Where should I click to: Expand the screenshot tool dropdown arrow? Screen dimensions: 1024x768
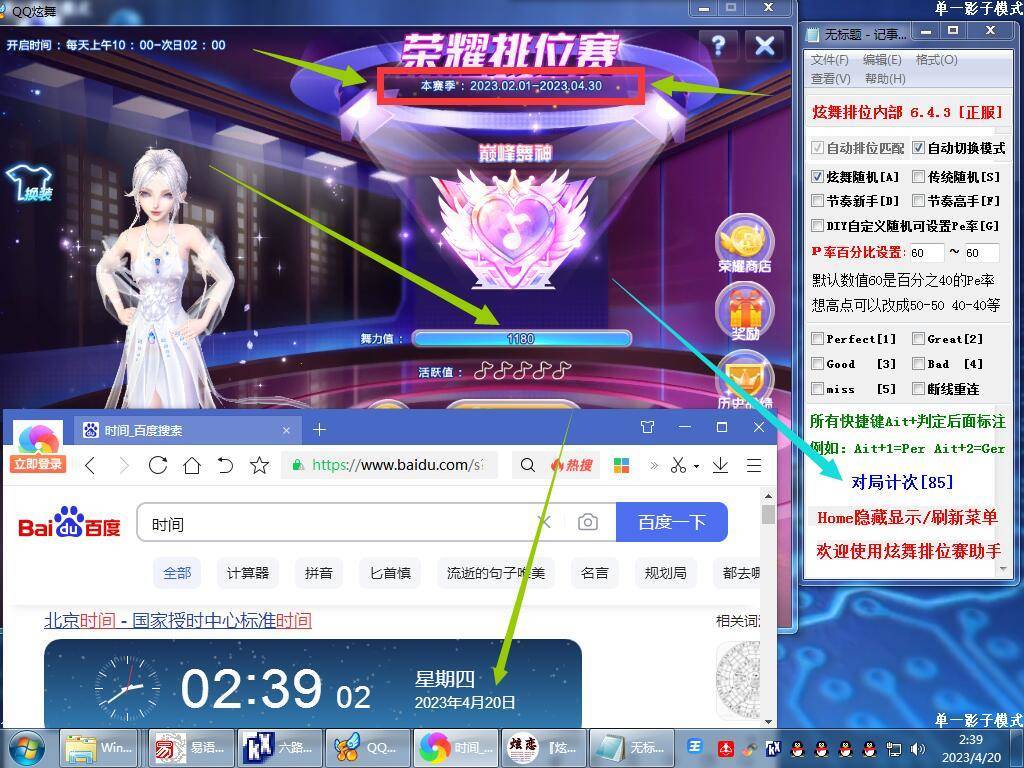[x=697, y=466]
